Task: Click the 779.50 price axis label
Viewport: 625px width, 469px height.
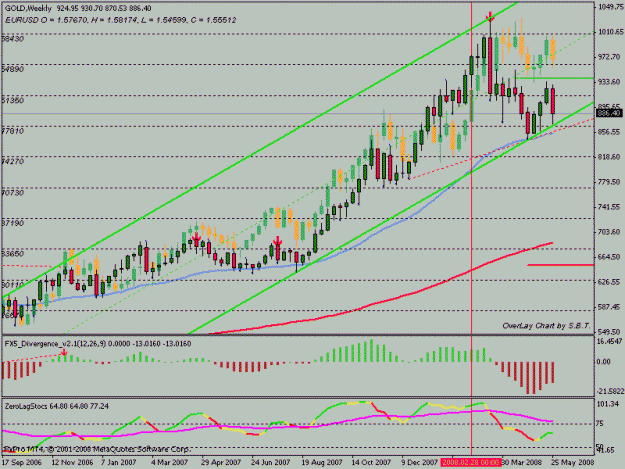Action: pyautogui.click(x=610, y=182)
